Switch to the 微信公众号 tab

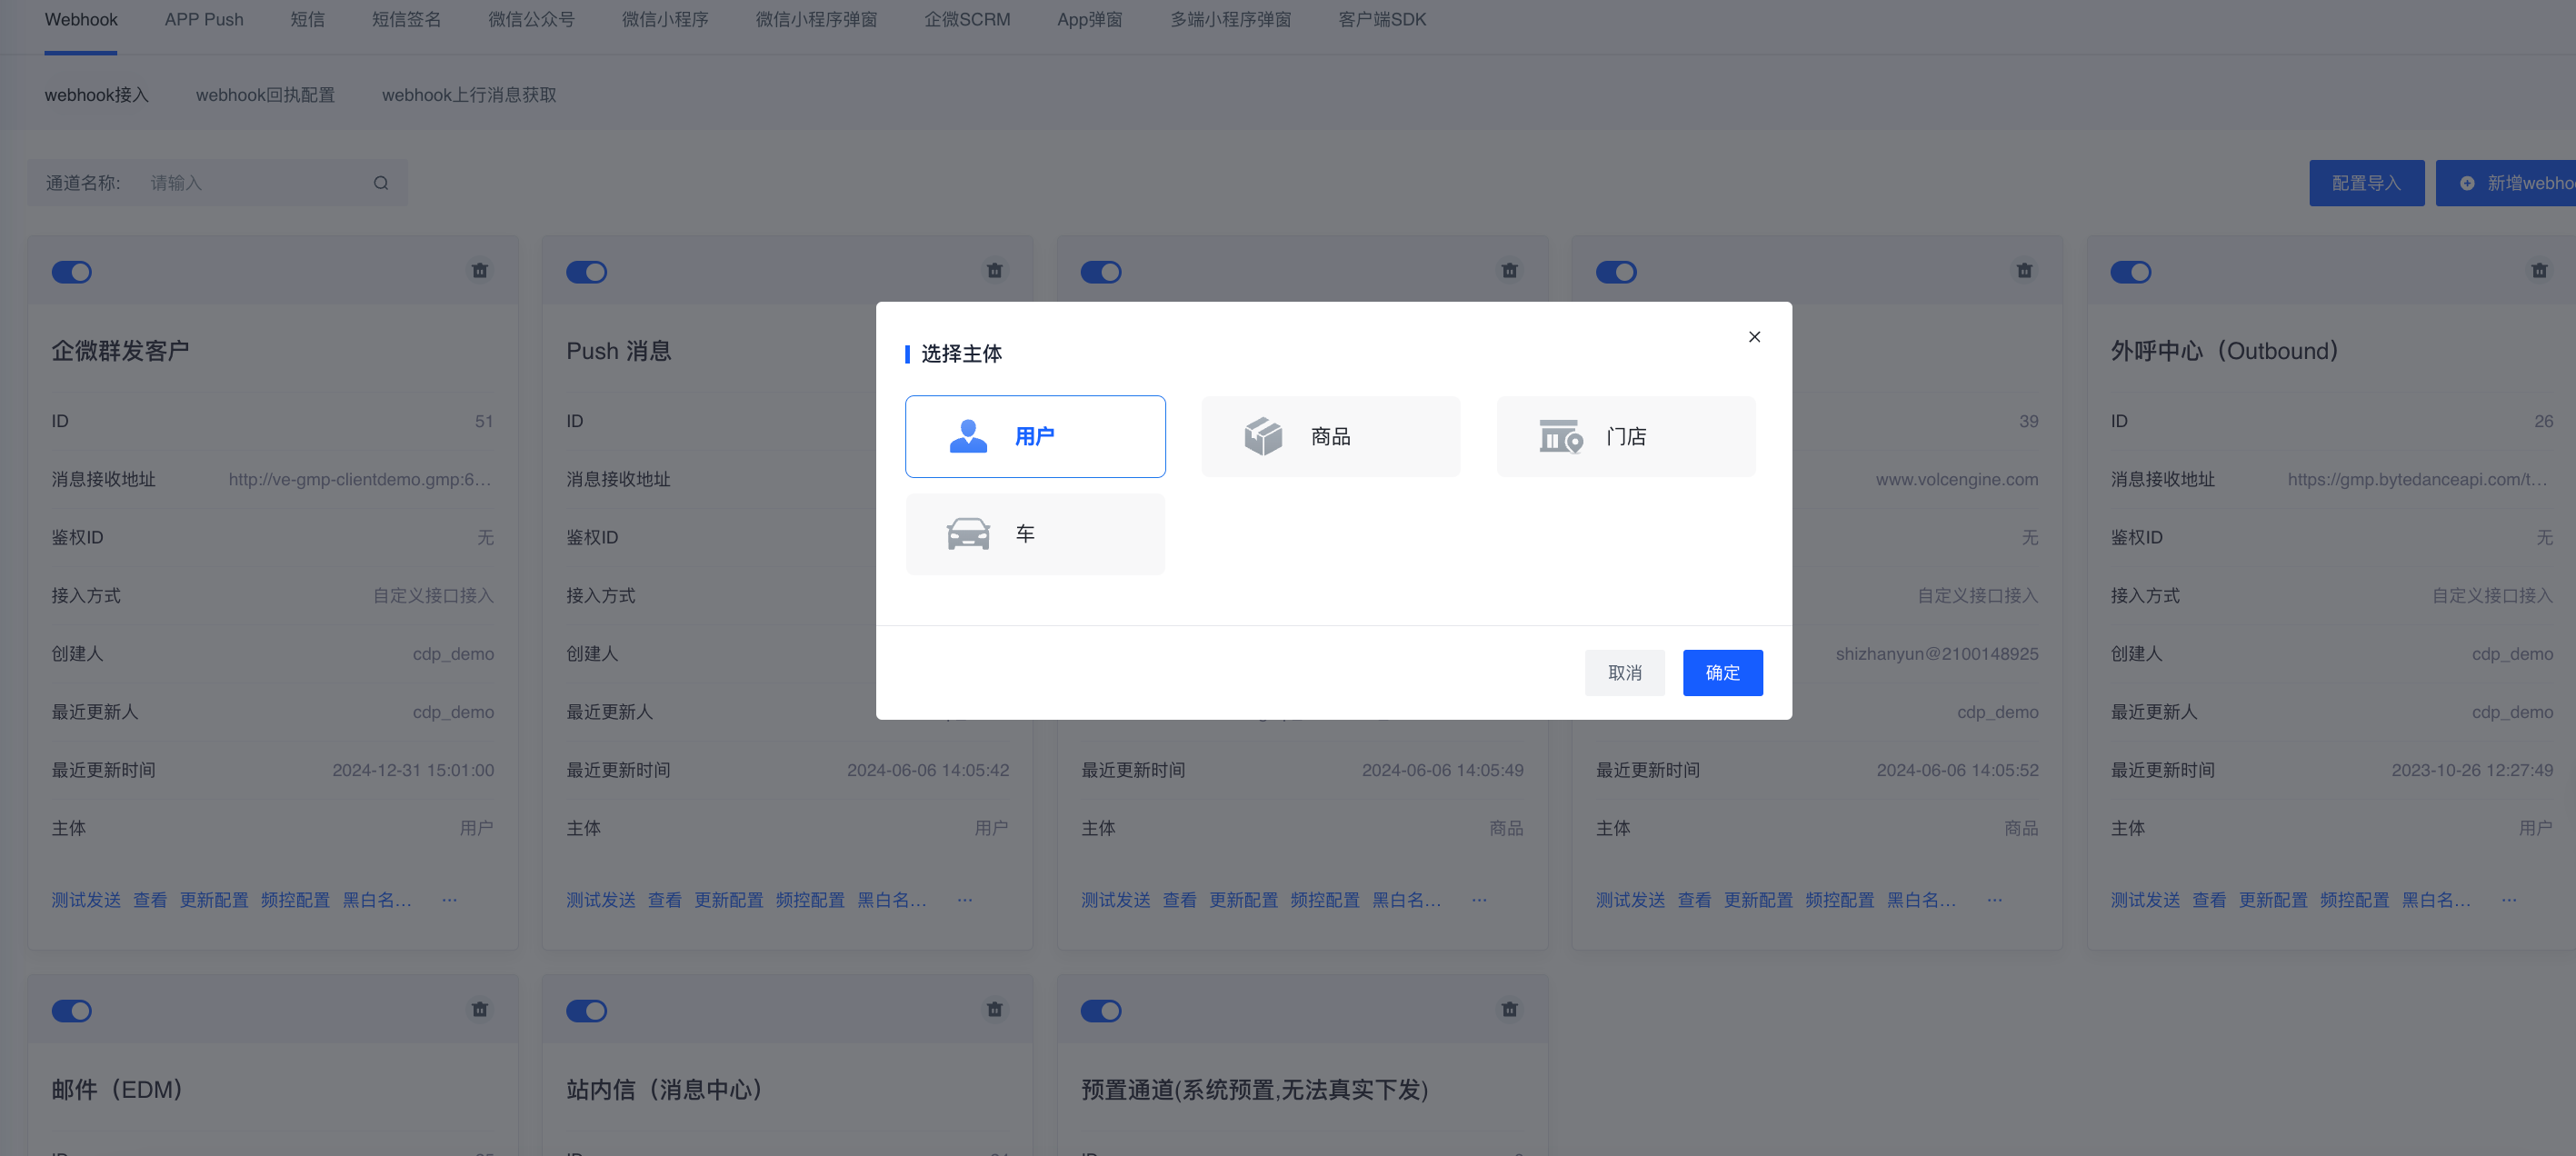pyautogui.click(x=531, y=20)
